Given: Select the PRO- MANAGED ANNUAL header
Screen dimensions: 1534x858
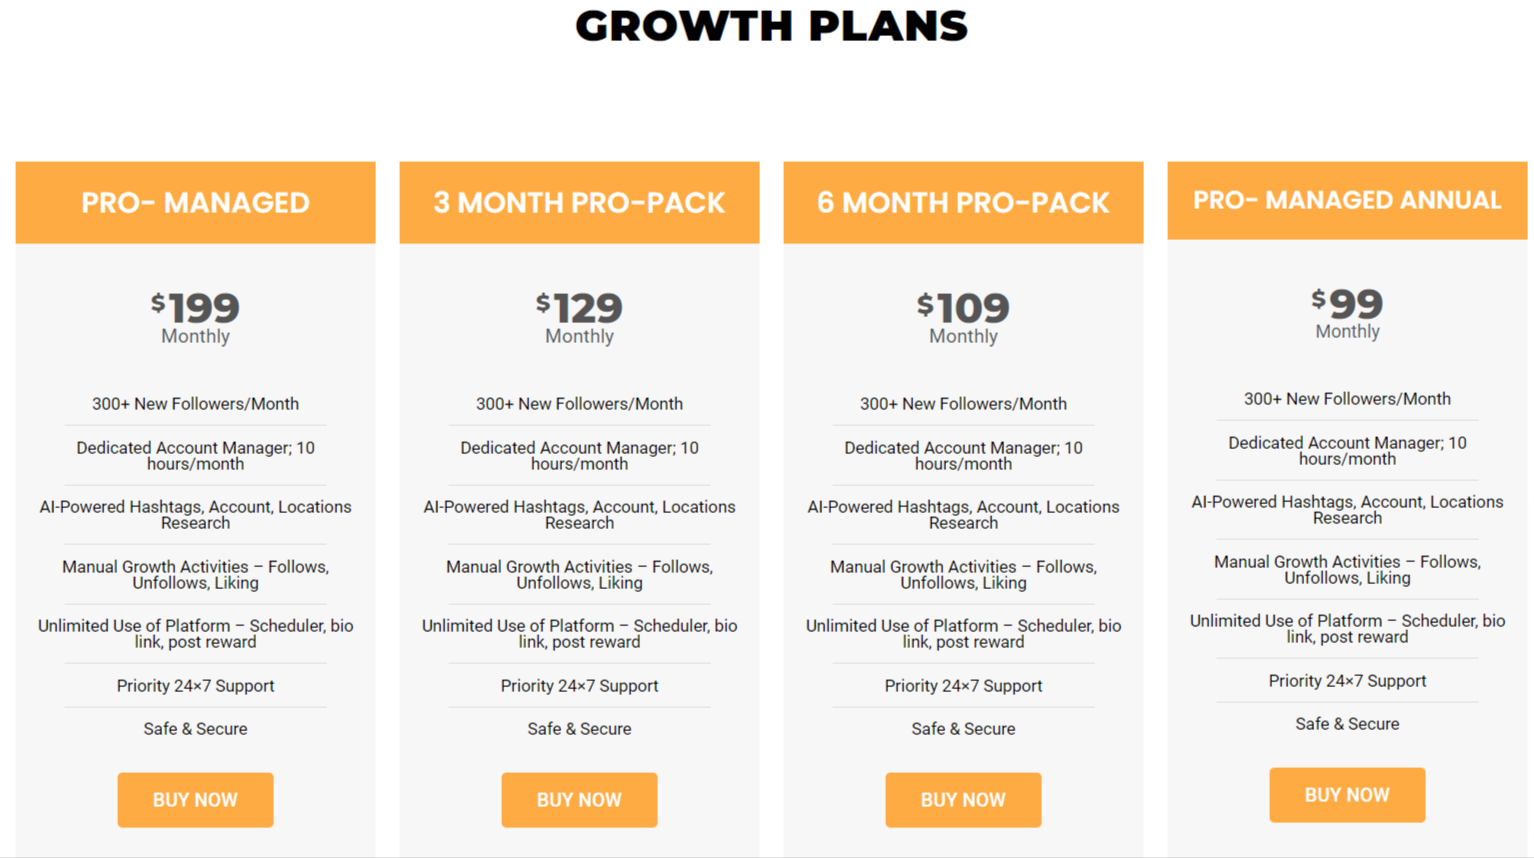Looking at the screenshot, I should tap(1347, 200).
